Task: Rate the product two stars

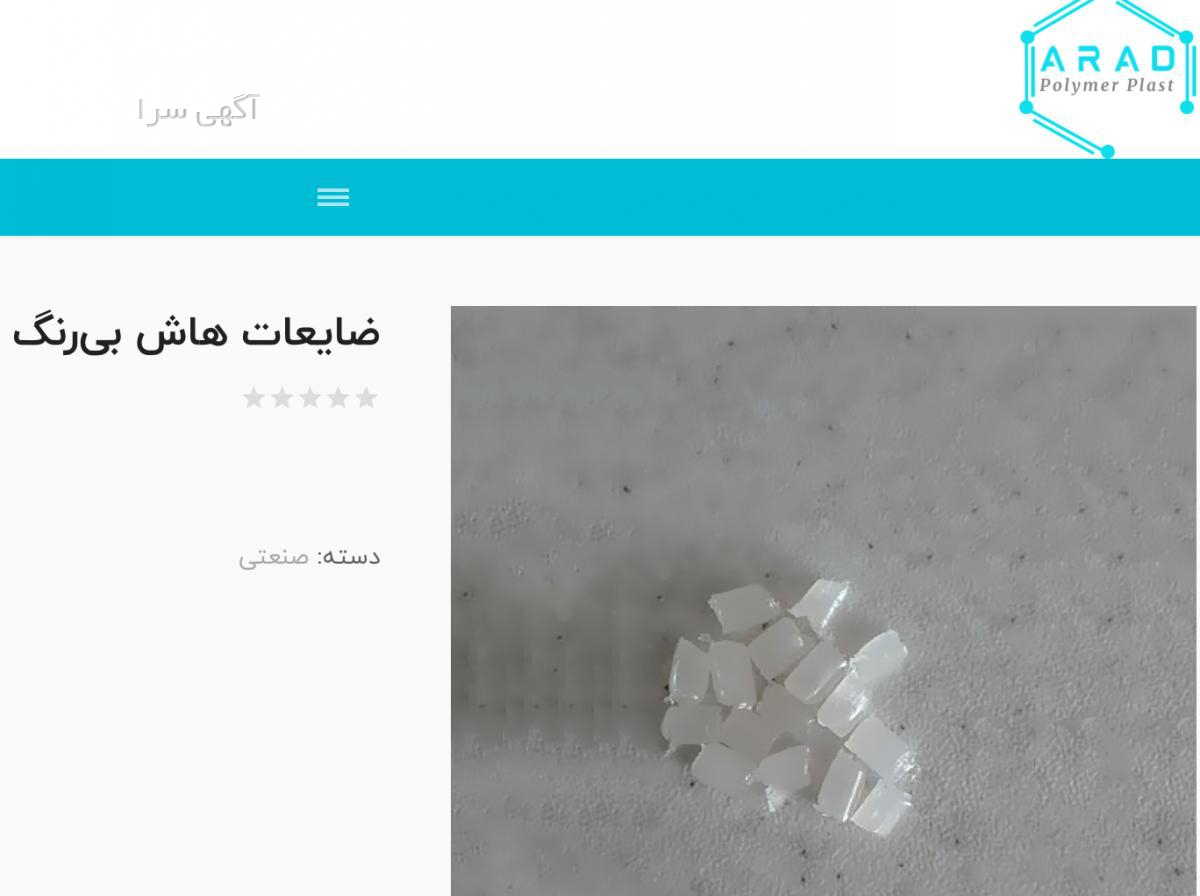Action: [x=338, y=398]
